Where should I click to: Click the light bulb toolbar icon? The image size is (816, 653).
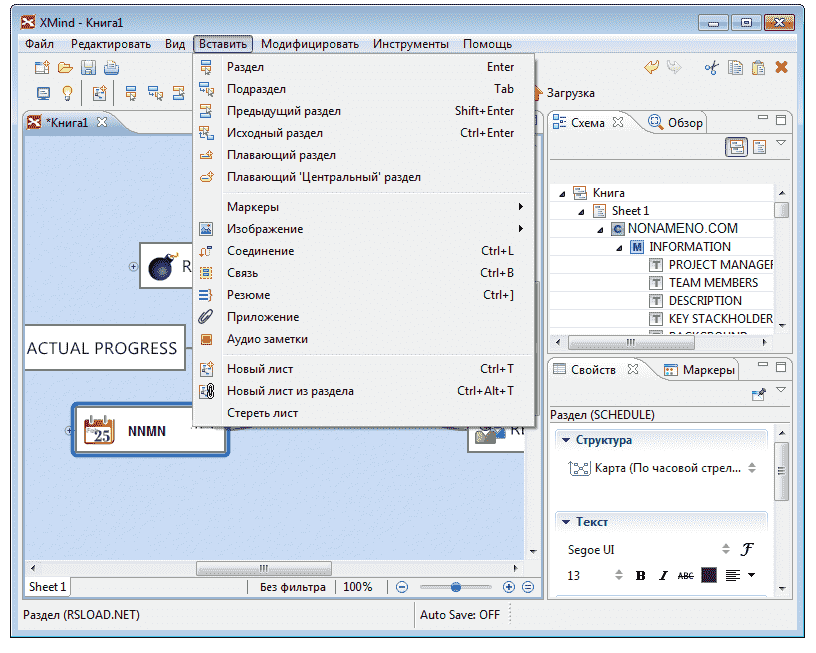67,93
